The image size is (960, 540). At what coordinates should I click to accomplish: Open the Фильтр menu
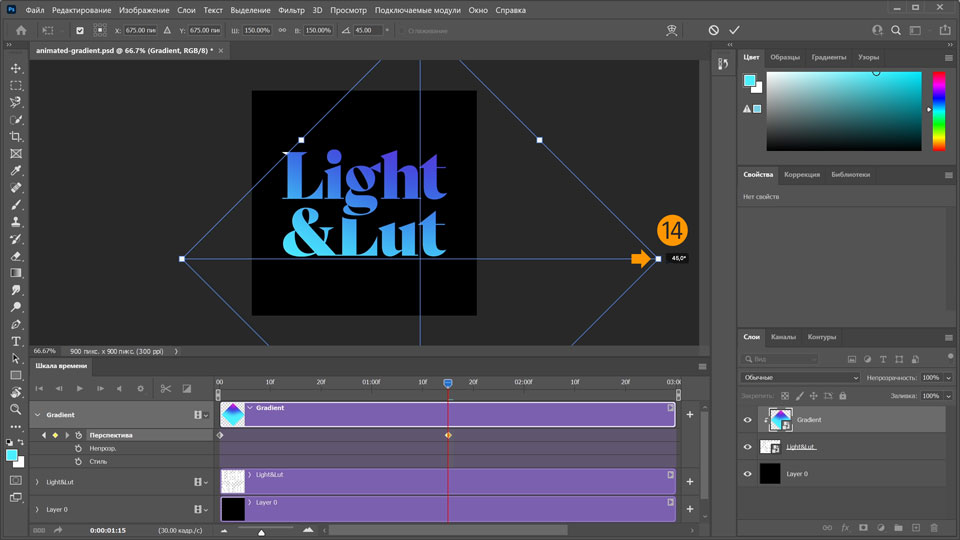tap(292, 10)
